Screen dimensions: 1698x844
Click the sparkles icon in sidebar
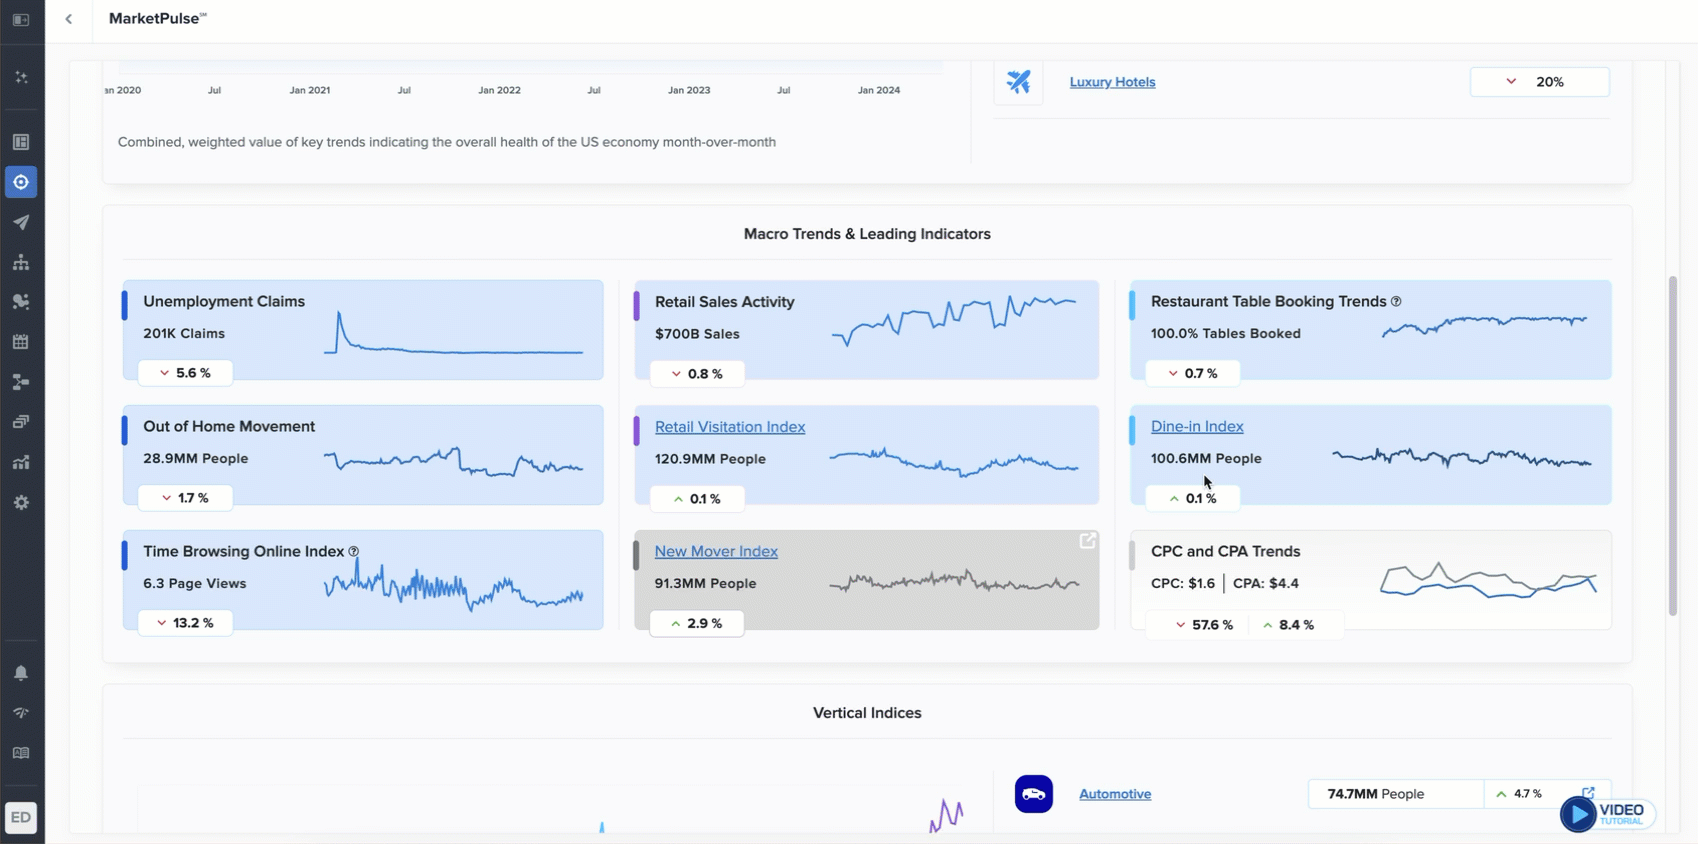pyautogui.click(x=21, y=77)
